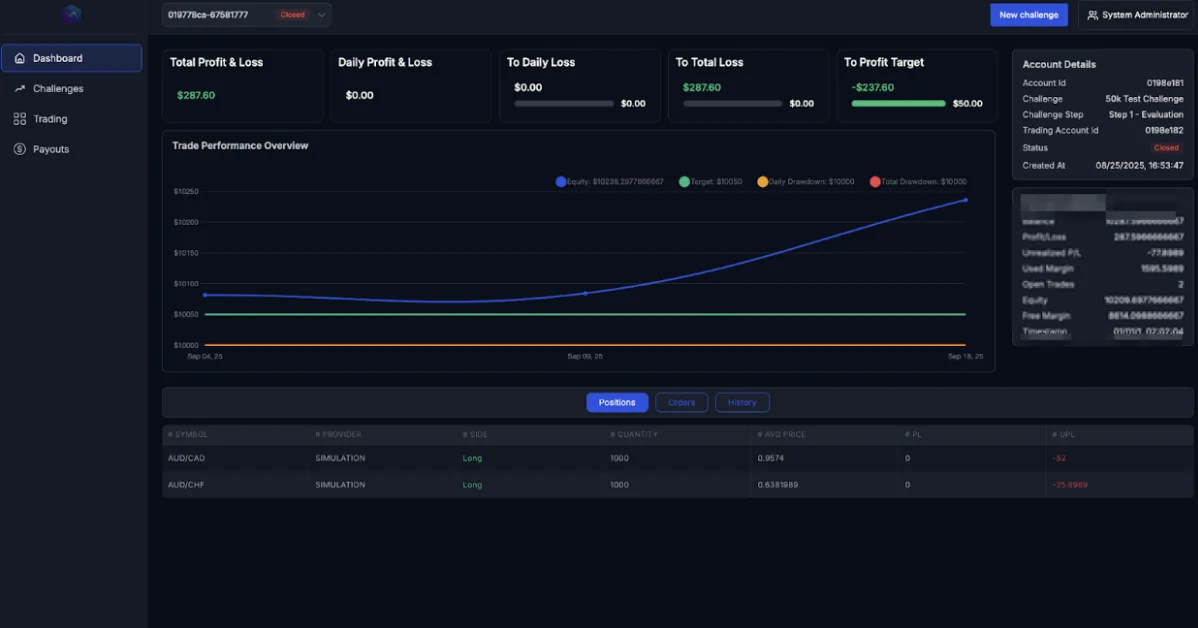The width and height of the screenshot is (1198, 628).
Task: Switch to the History tab
Action: 742,402
